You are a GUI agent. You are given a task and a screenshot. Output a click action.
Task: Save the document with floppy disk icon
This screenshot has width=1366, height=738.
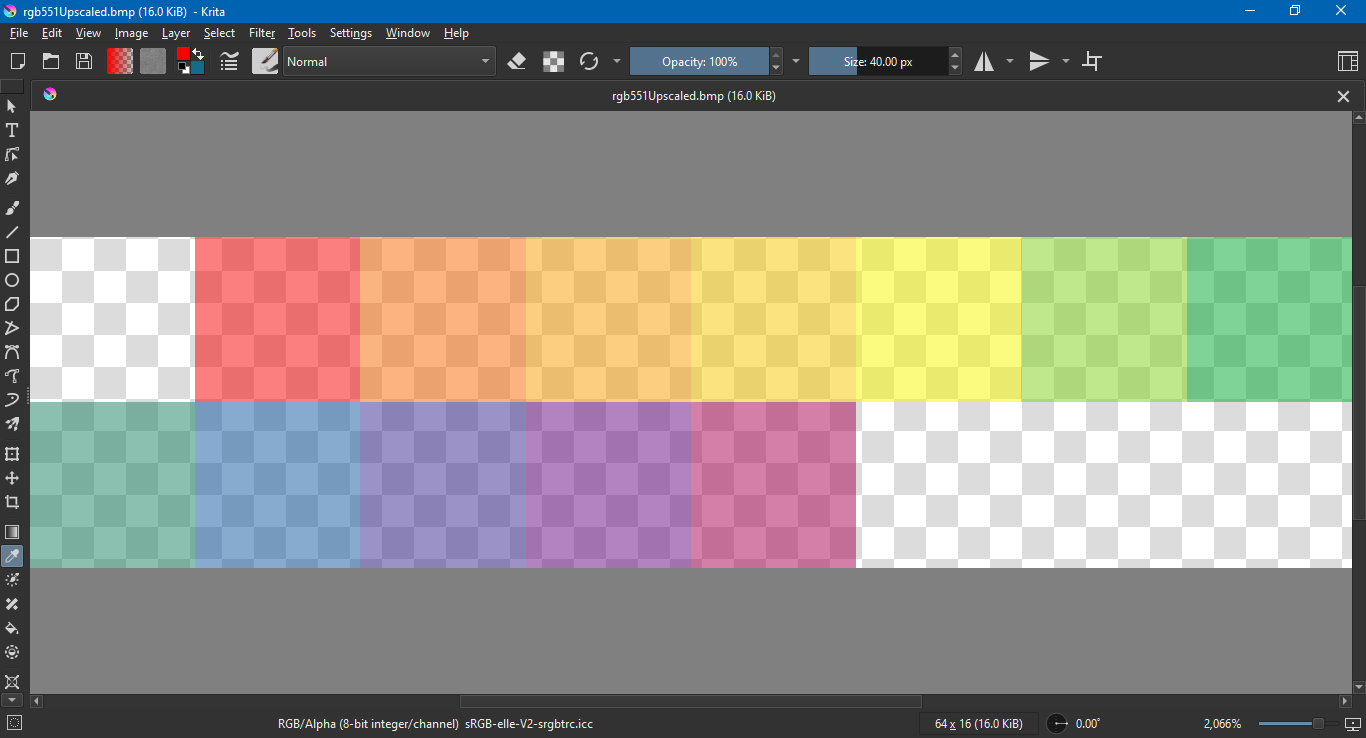[84, 61]
